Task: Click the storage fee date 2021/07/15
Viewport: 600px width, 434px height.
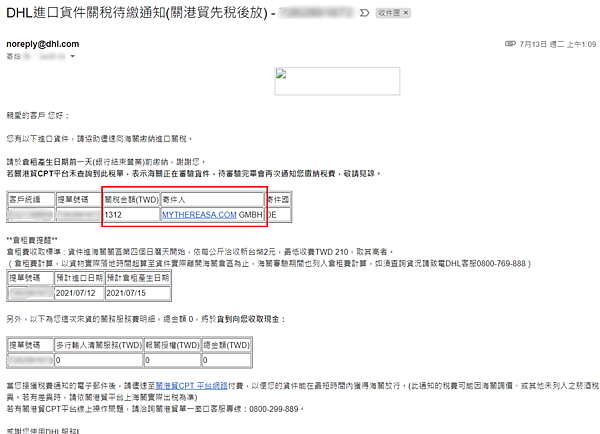Action: point(126,293)
